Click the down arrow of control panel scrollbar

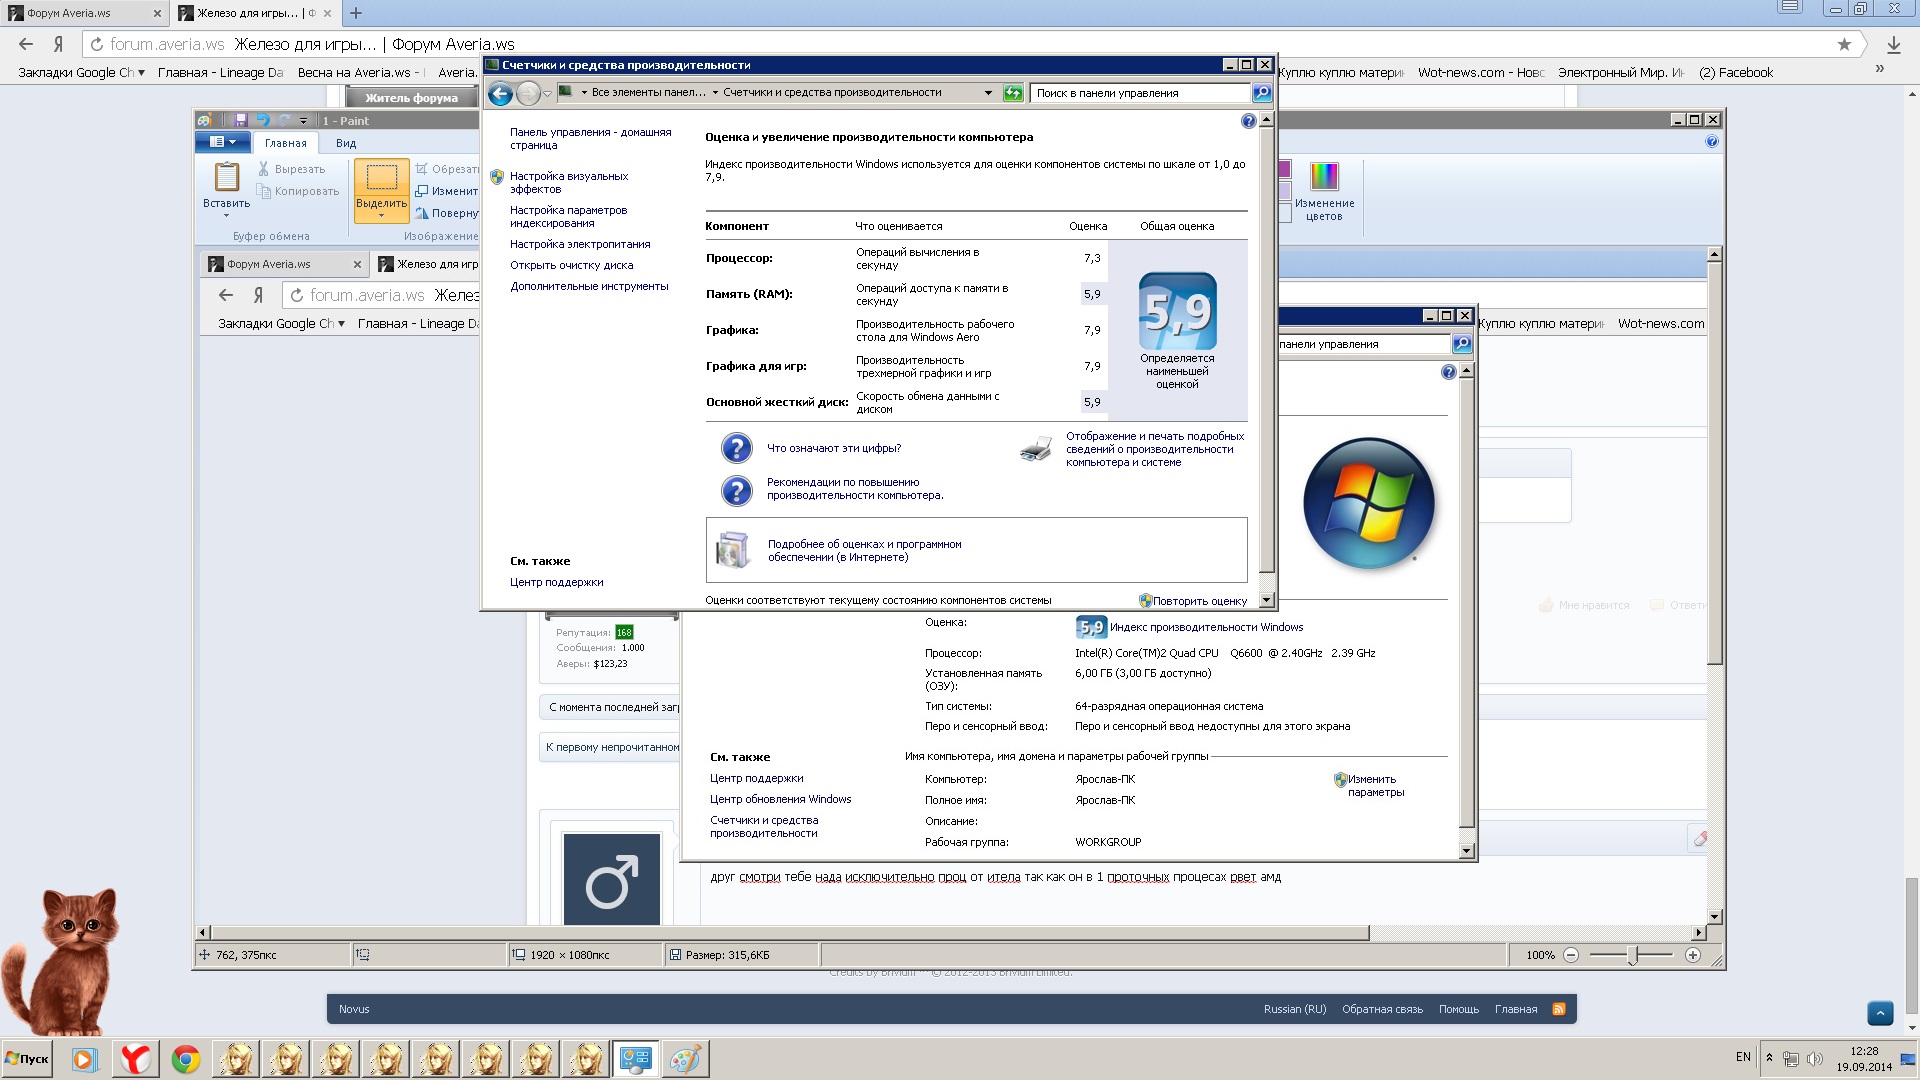1267,600
